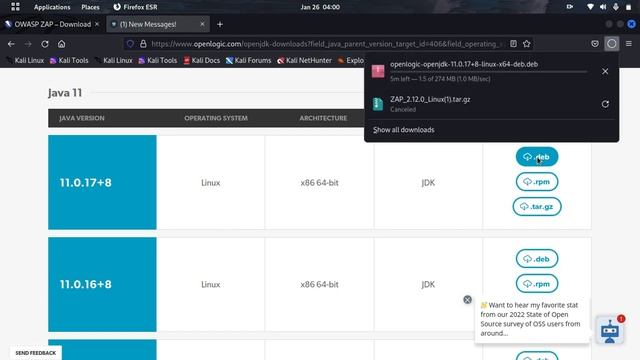640x360 pixels.
Task: Click the Firefox ESR taskbar item
Action: [x=135, y=7]
